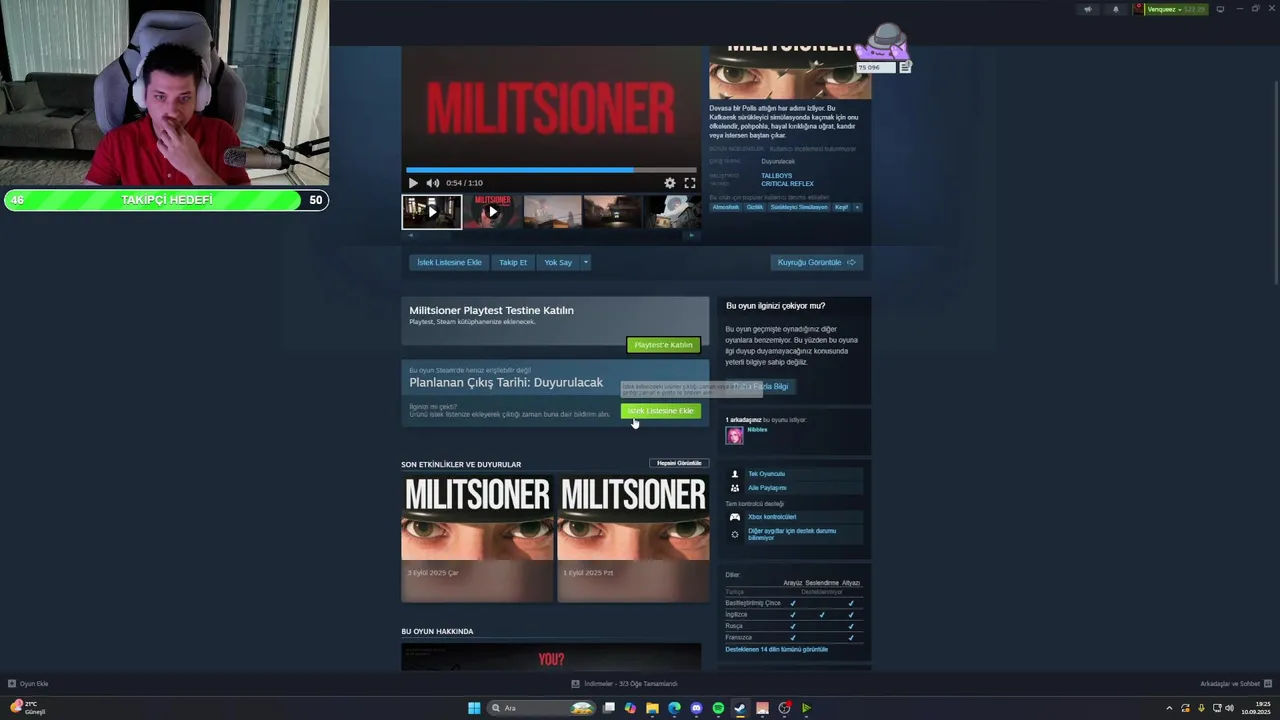Select the Sürükleyici Simülasyon tag
The width and height of the screenshot is (1280, 720).
(799, 207)
